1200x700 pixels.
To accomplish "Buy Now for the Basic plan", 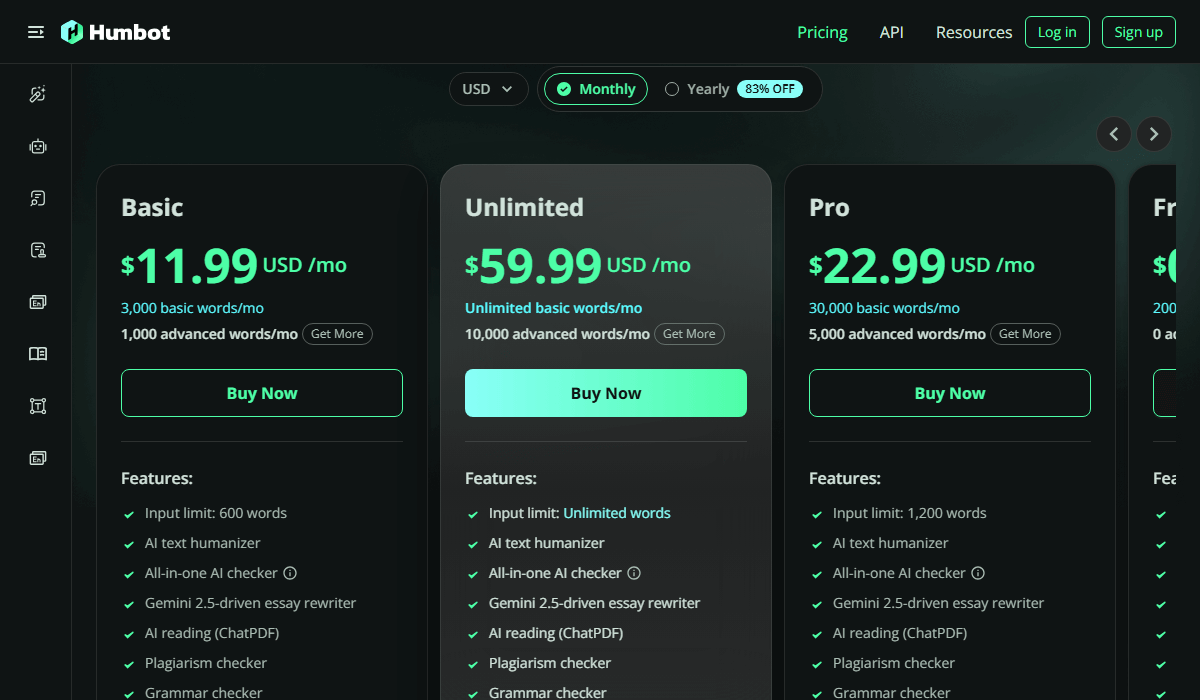I will 262,393.
